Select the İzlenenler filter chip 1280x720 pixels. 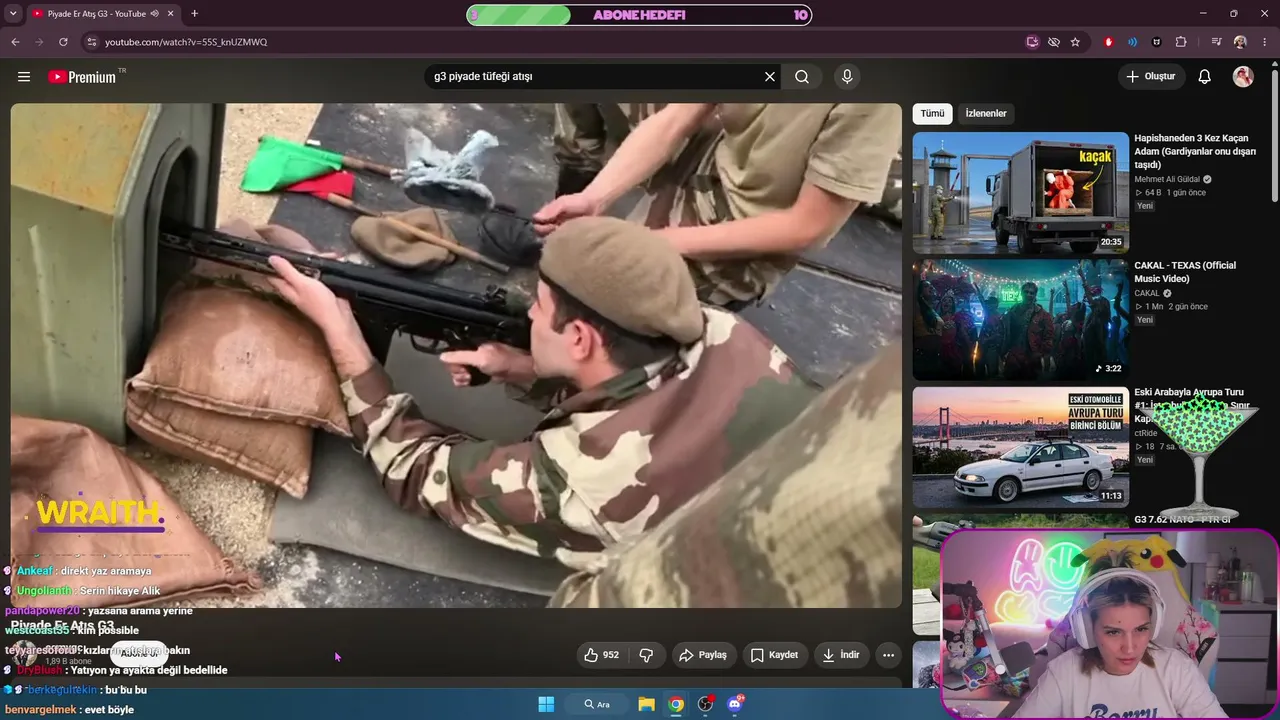pos(986,114)
